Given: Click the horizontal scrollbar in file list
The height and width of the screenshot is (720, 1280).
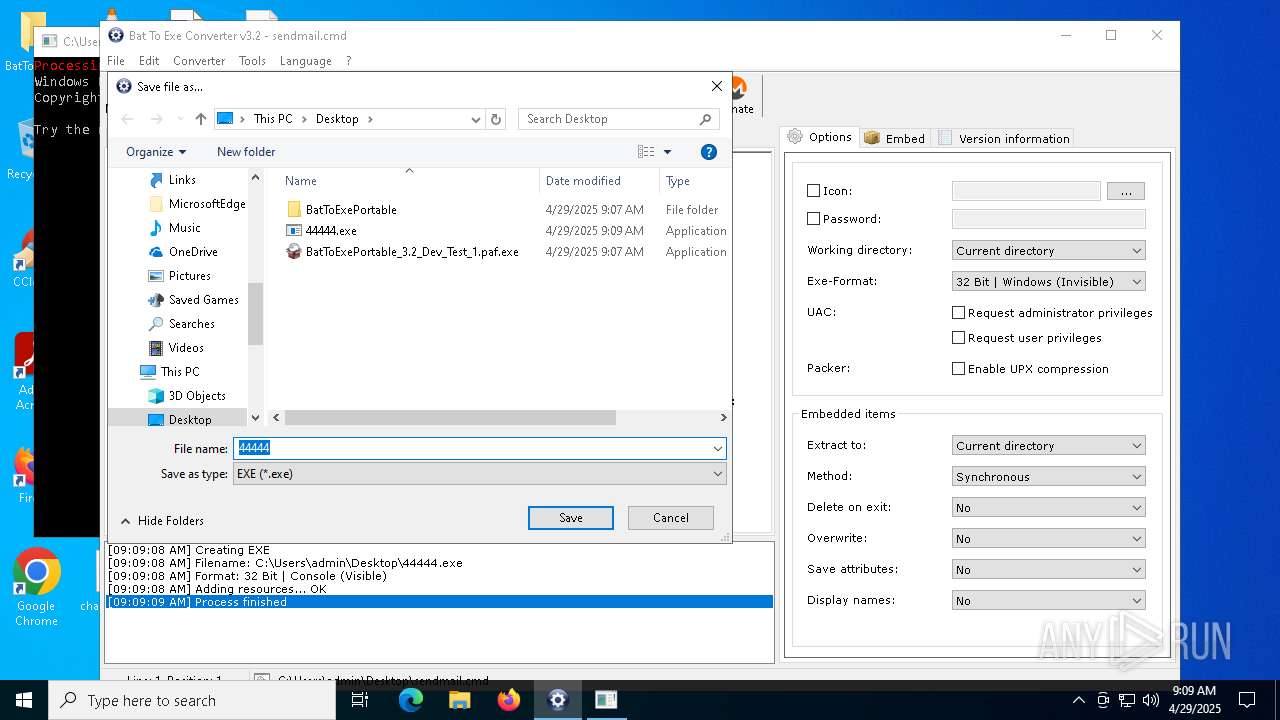Looking at the screenshot, I should 452,418.
